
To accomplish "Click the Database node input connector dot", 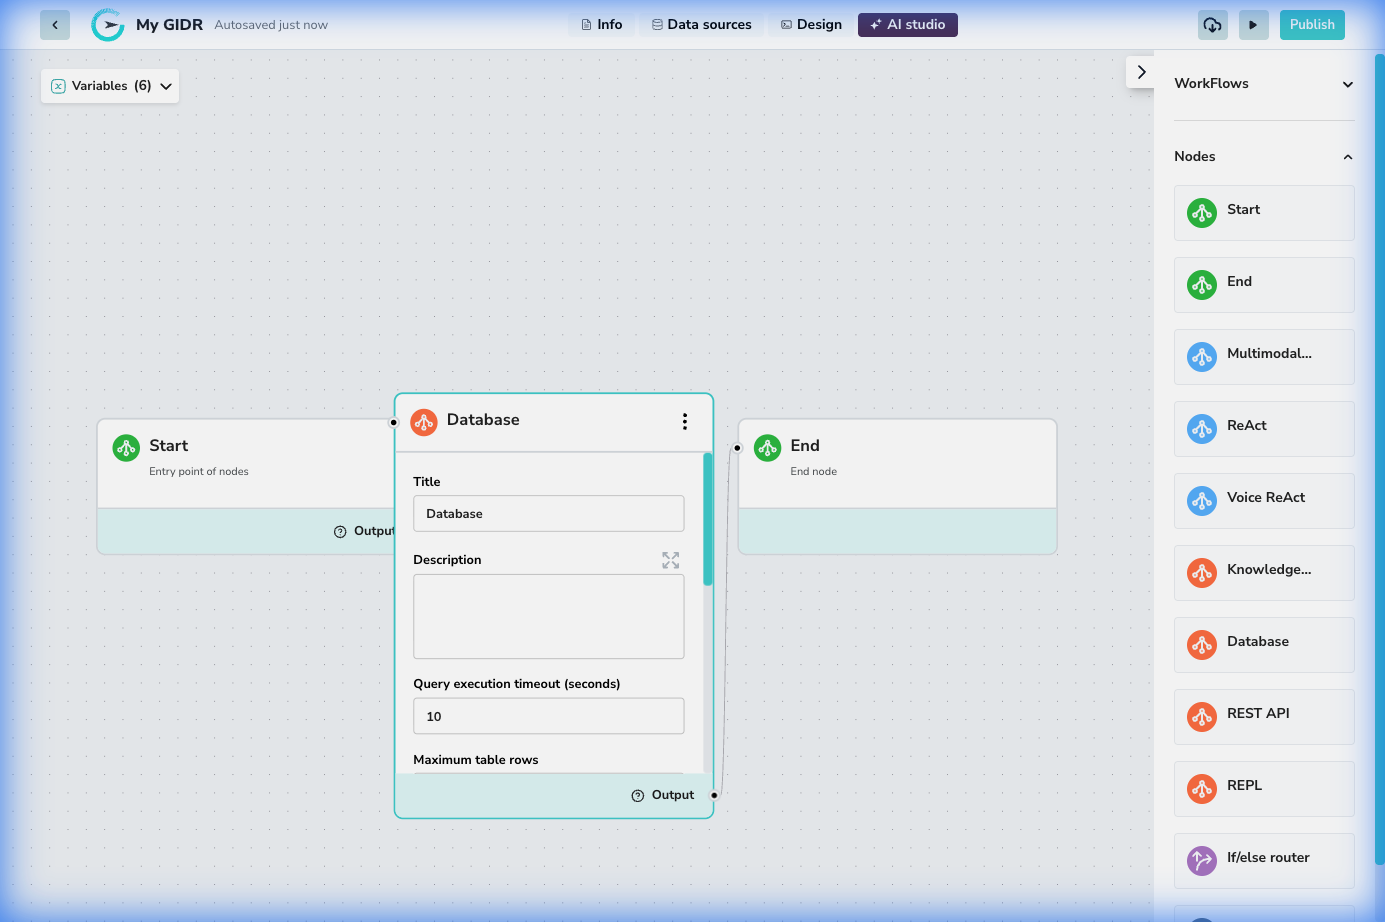I will (394, 422).
